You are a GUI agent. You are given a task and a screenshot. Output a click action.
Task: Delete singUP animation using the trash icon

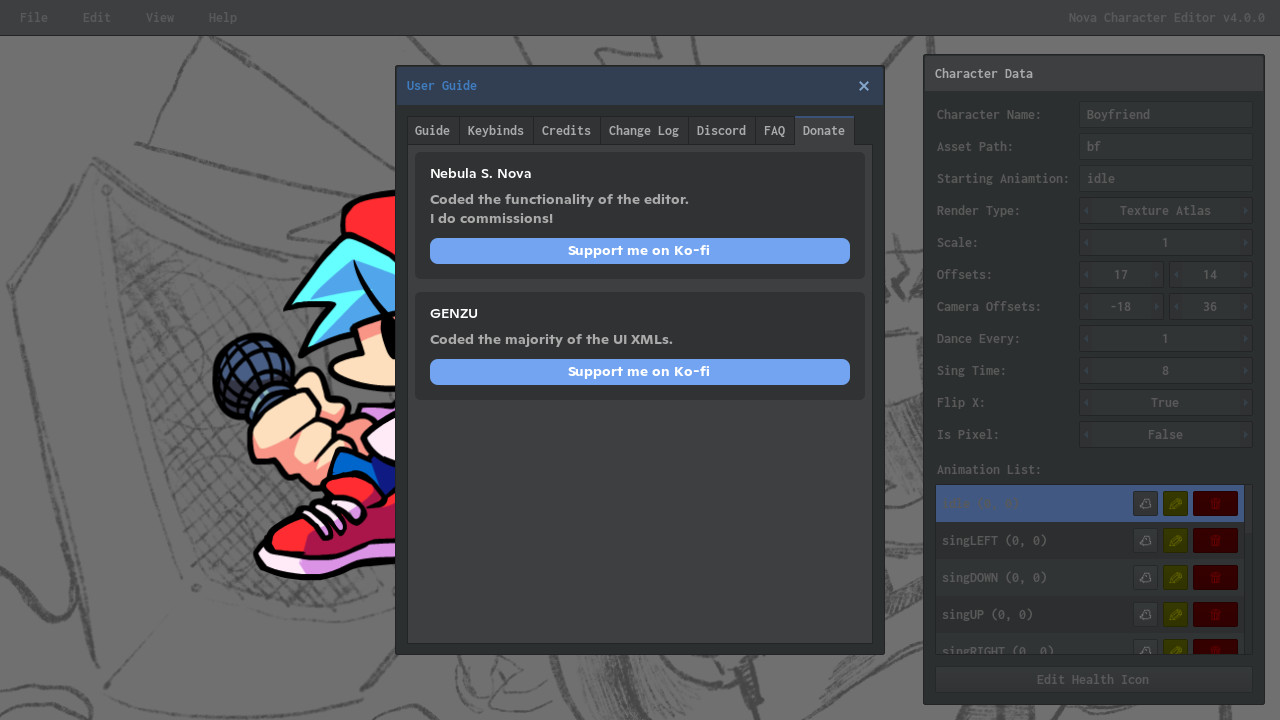pos(1215,615)
